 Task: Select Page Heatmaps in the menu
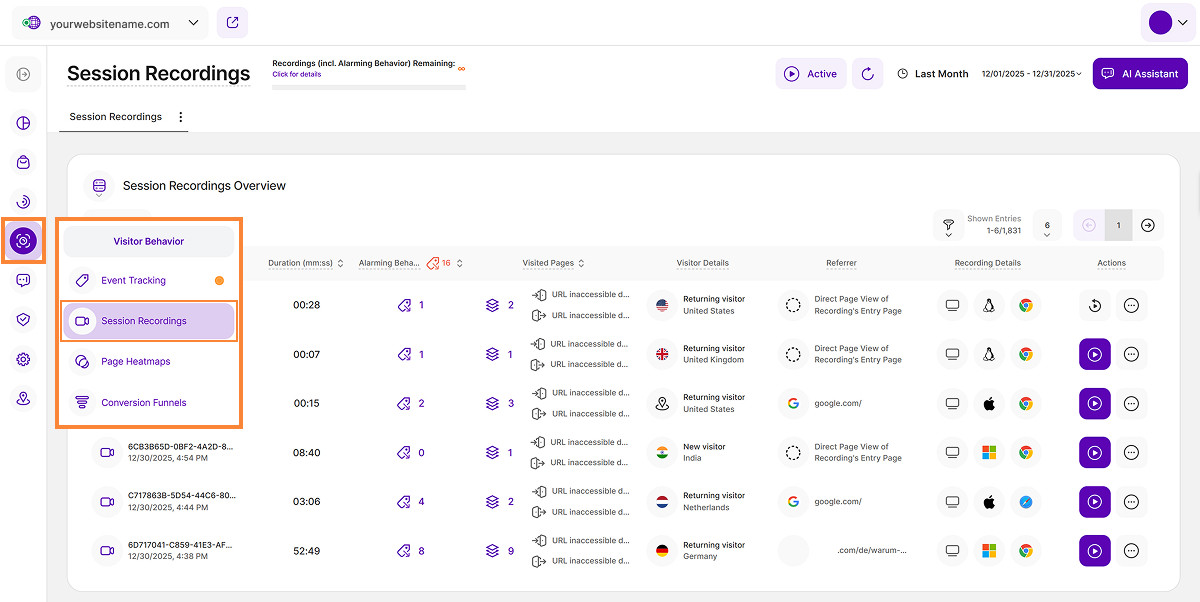coord(135,362)
